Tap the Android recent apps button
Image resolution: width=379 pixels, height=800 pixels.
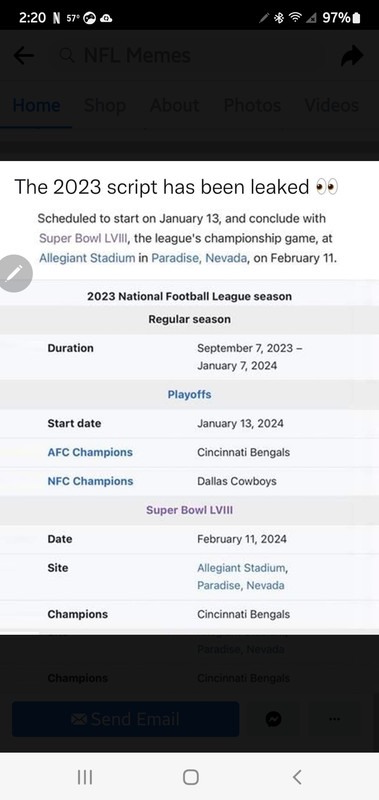85,777
